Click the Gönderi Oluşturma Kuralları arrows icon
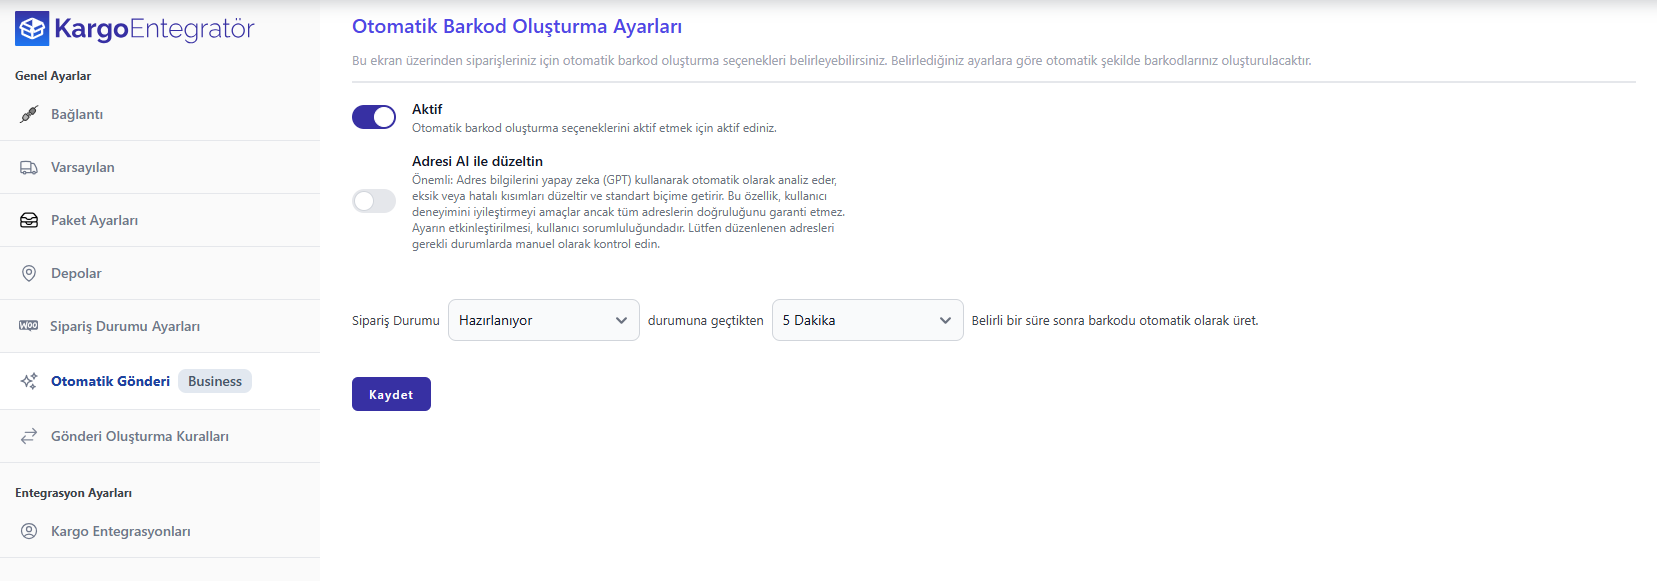Viewport: 1657px width, 581px height. 29,436
